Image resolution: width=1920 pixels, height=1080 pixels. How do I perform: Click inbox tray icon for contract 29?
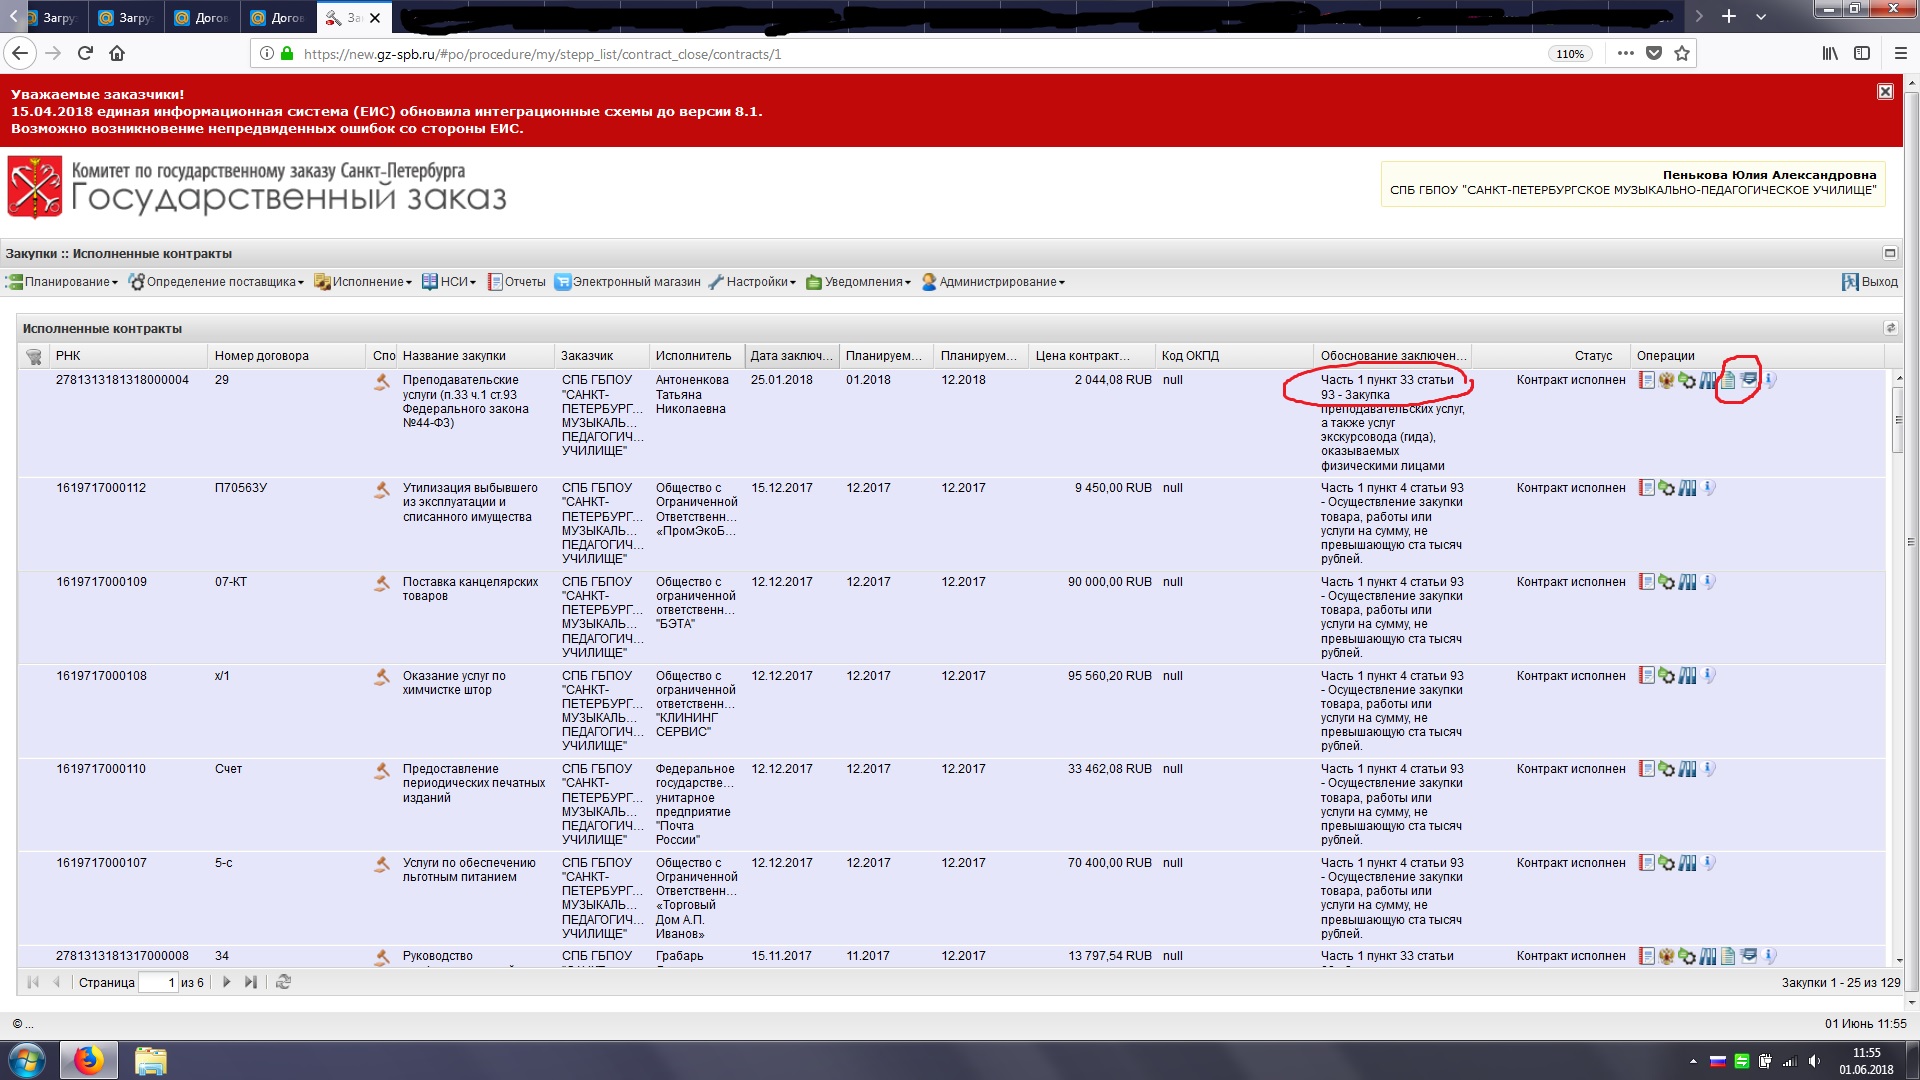click(x=1749, y=380)
